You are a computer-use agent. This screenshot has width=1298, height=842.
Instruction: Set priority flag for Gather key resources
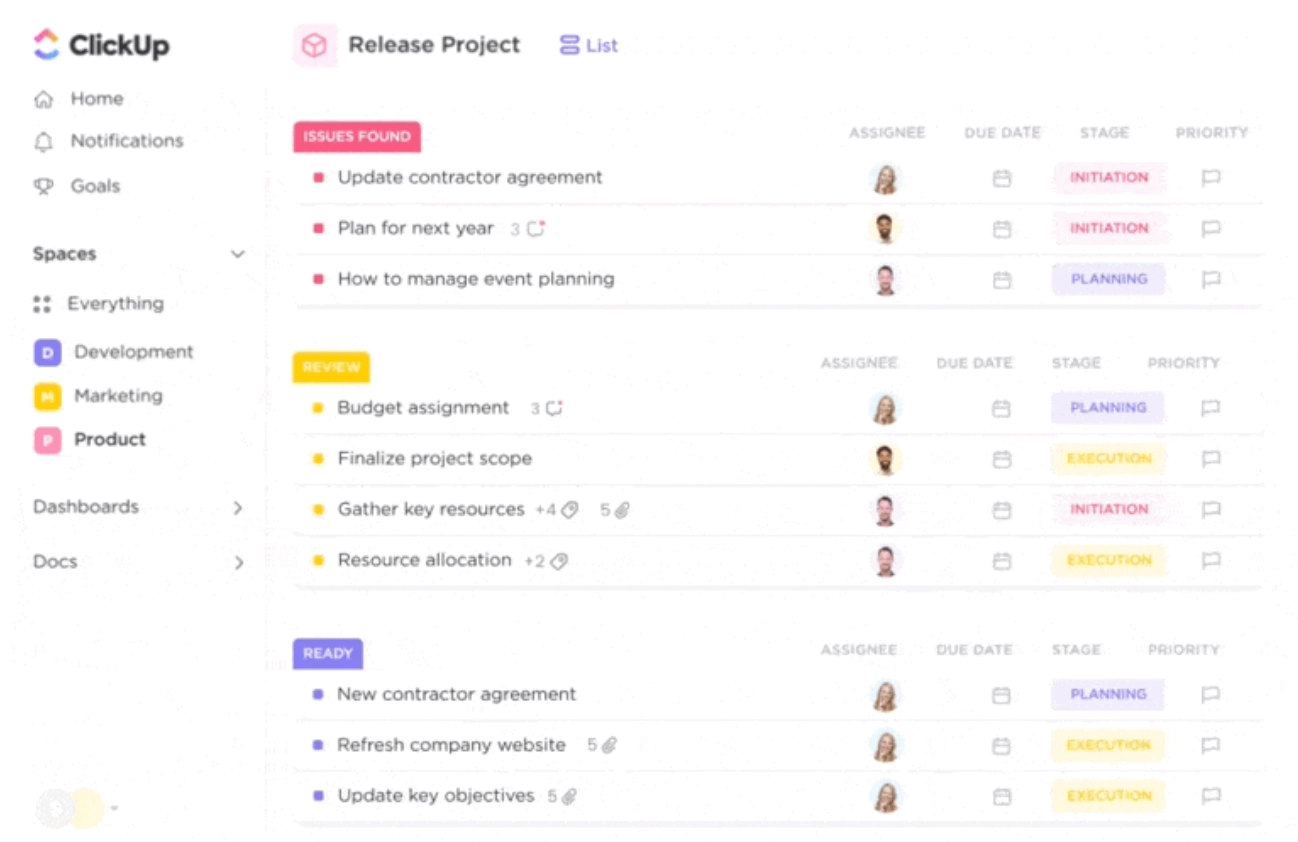coord(1211,510)
